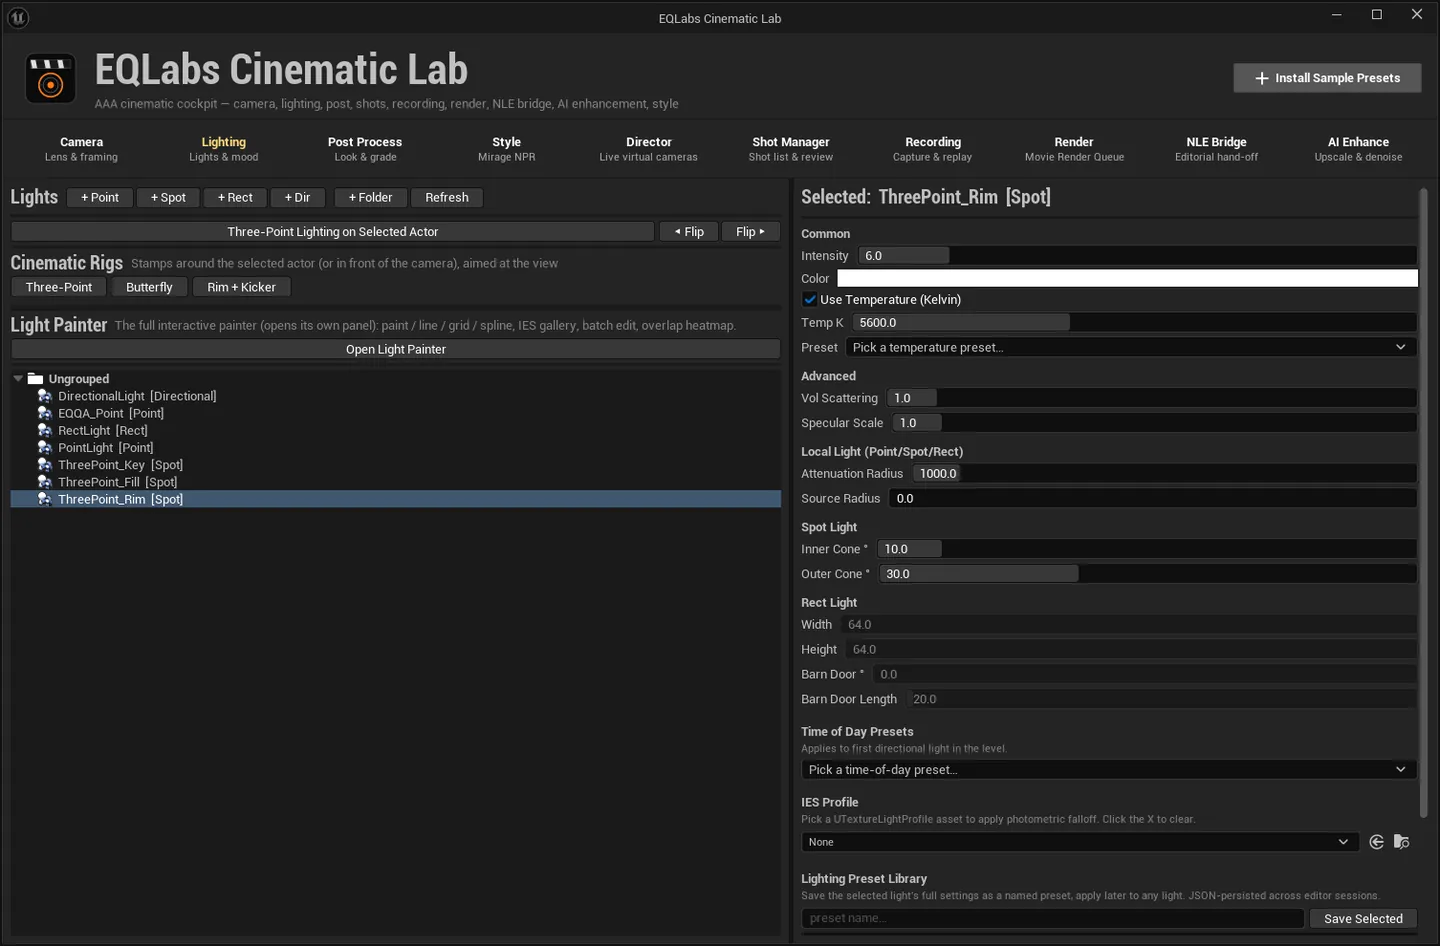The height and width of the screenshot is (946, 1440).
Task: Select the DirectionalLight light icon in list
Action: coord(45,396)
